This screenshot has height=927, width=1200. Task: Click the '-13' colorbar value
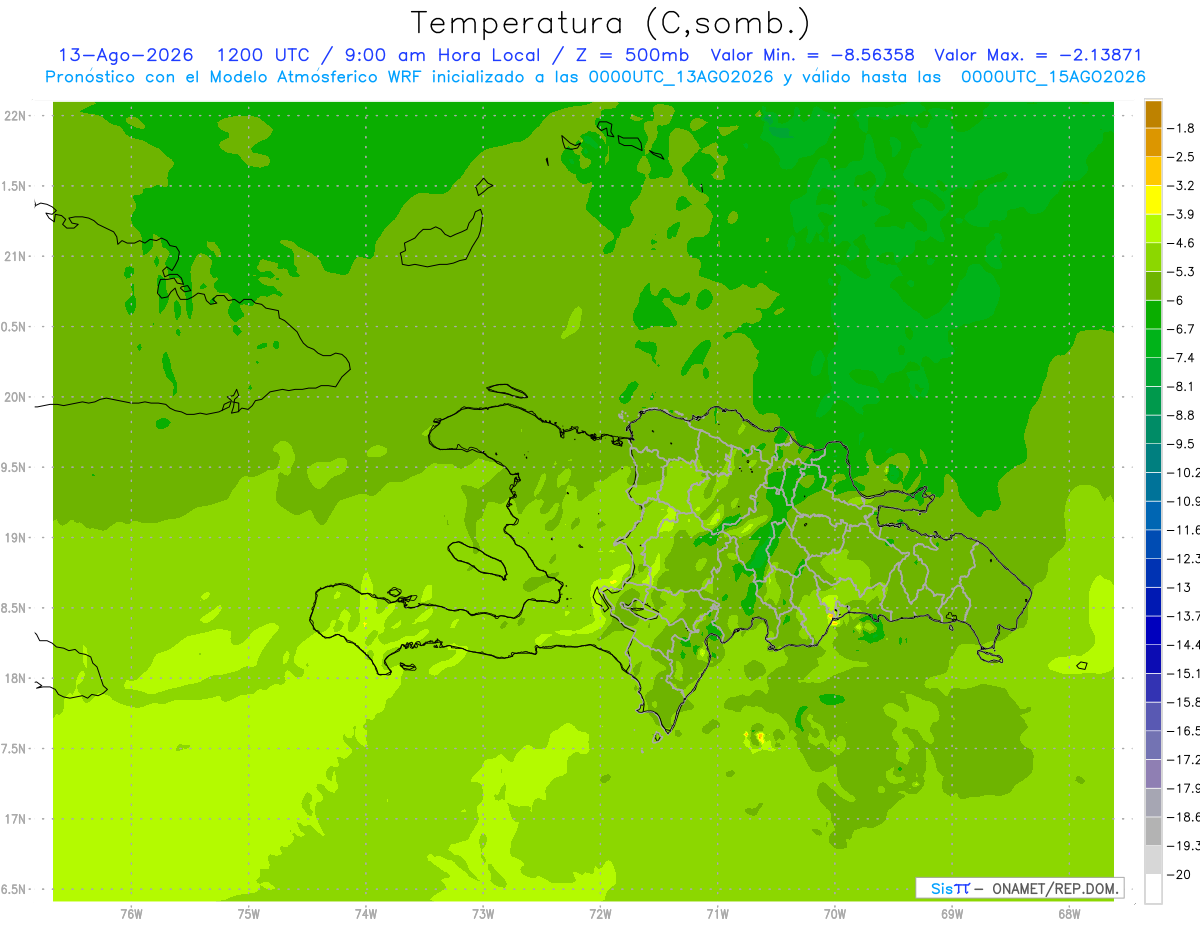pyautogui.click(x=1180, y=587)
